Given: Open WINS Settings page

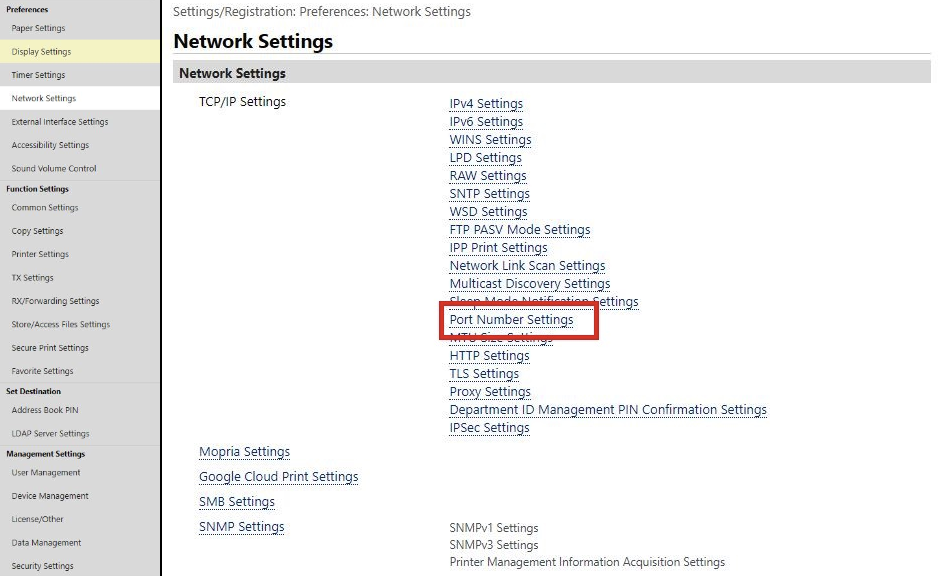Looking at the screenshot, I should tap(490, 140).
